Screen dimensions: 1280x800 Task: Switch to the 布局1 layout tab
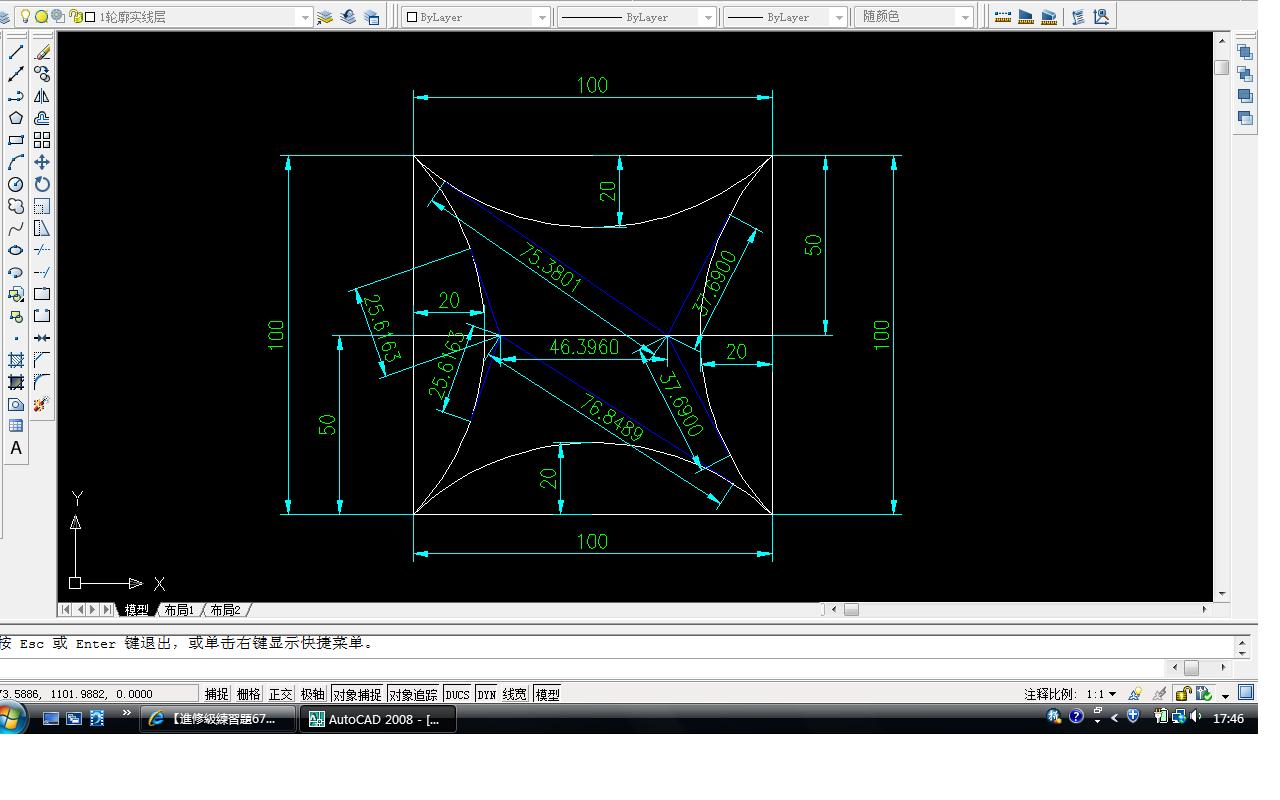[x=179, y=610]
